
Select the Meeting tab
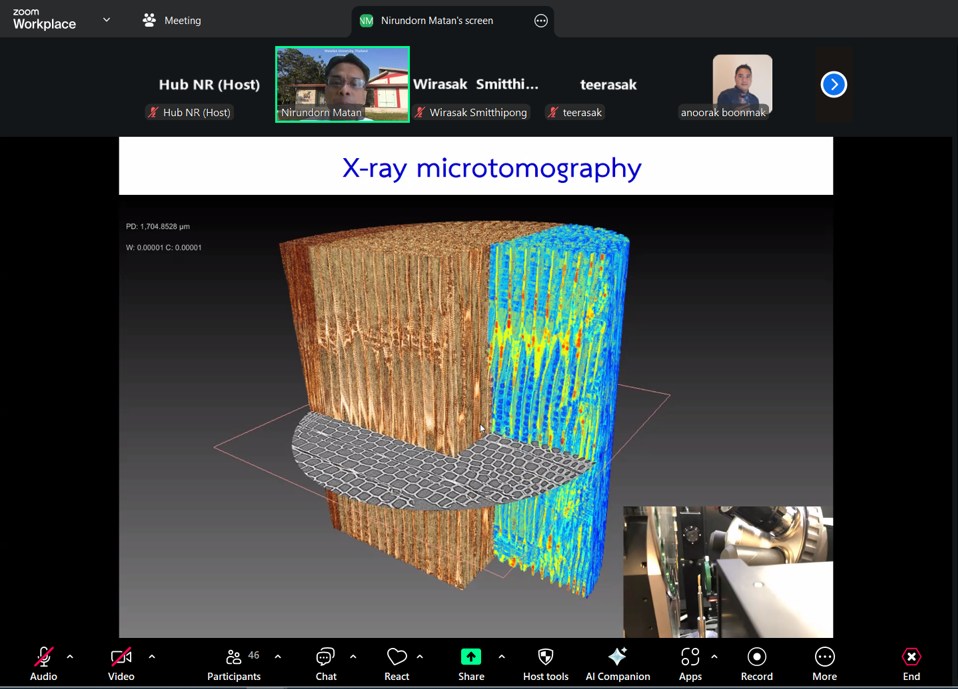[x=172, y=20]
